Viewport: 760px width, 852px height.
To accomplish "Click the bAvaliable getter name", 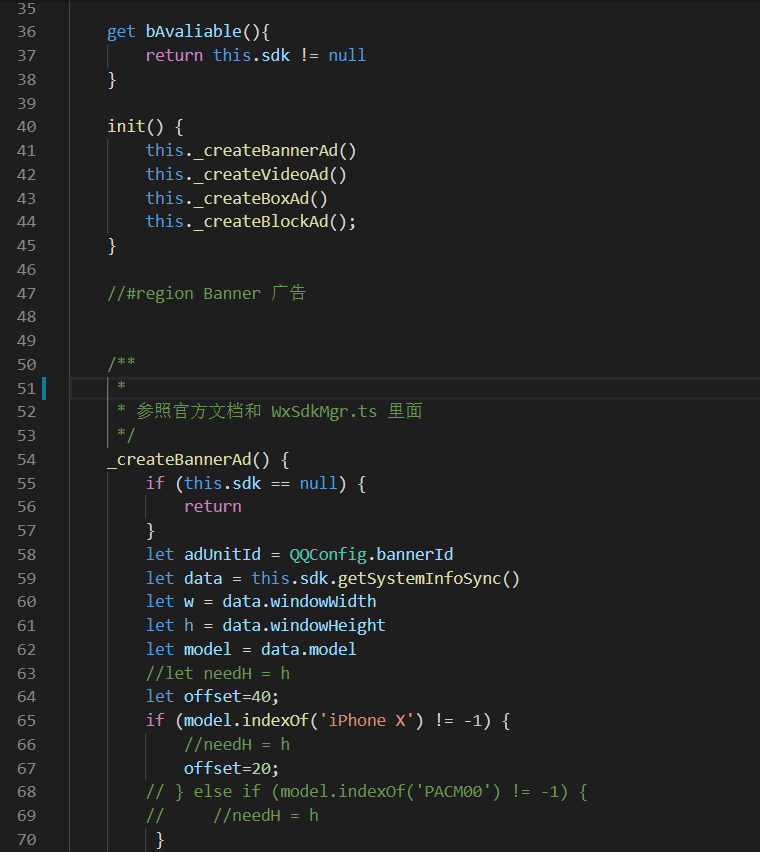I will click(x=193, y=32).
